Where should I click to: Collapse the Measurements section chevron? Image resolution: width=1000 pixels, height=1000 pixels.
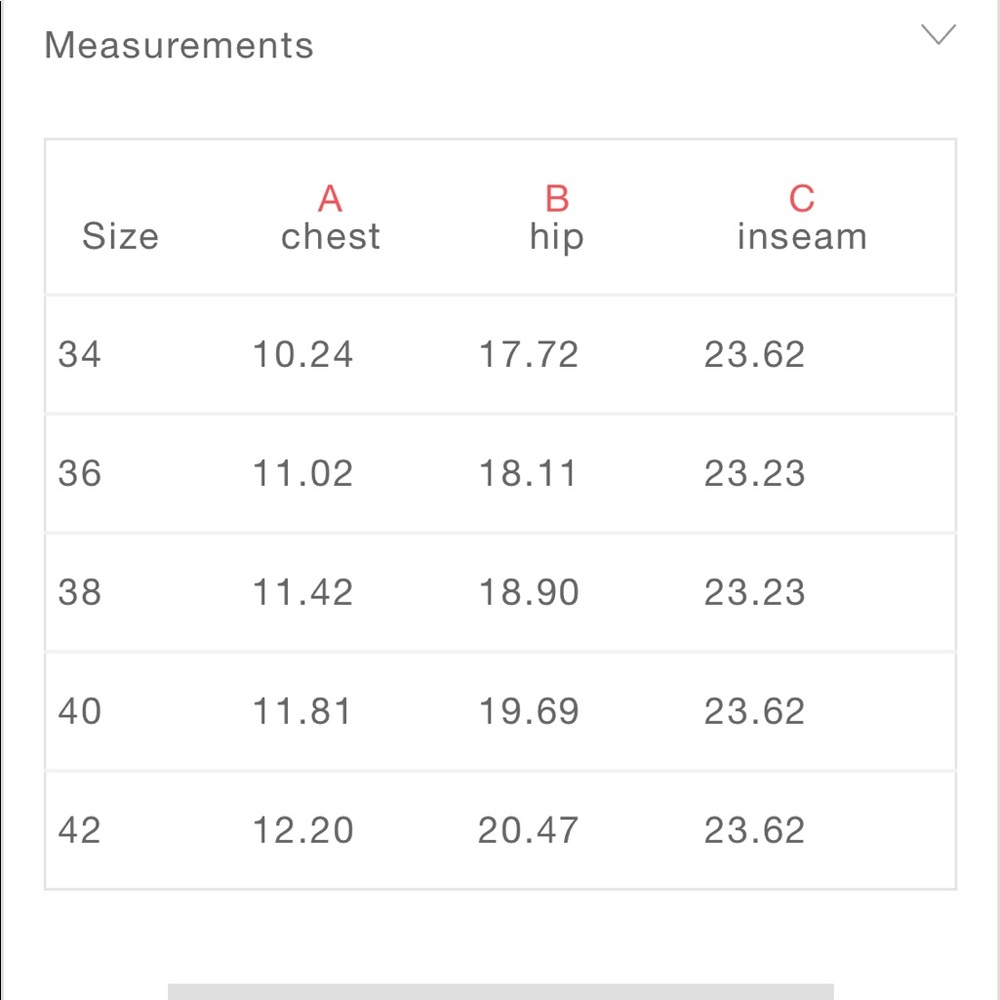(938, 34)
